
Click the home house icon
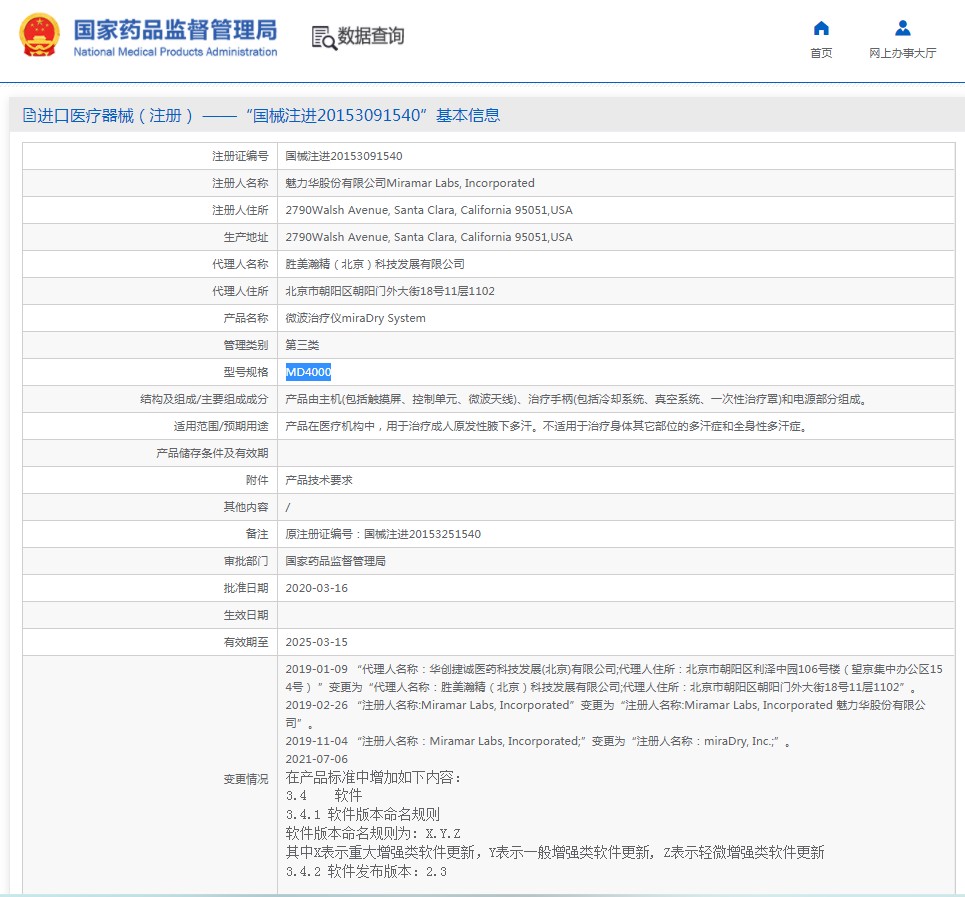pos(821,28)
